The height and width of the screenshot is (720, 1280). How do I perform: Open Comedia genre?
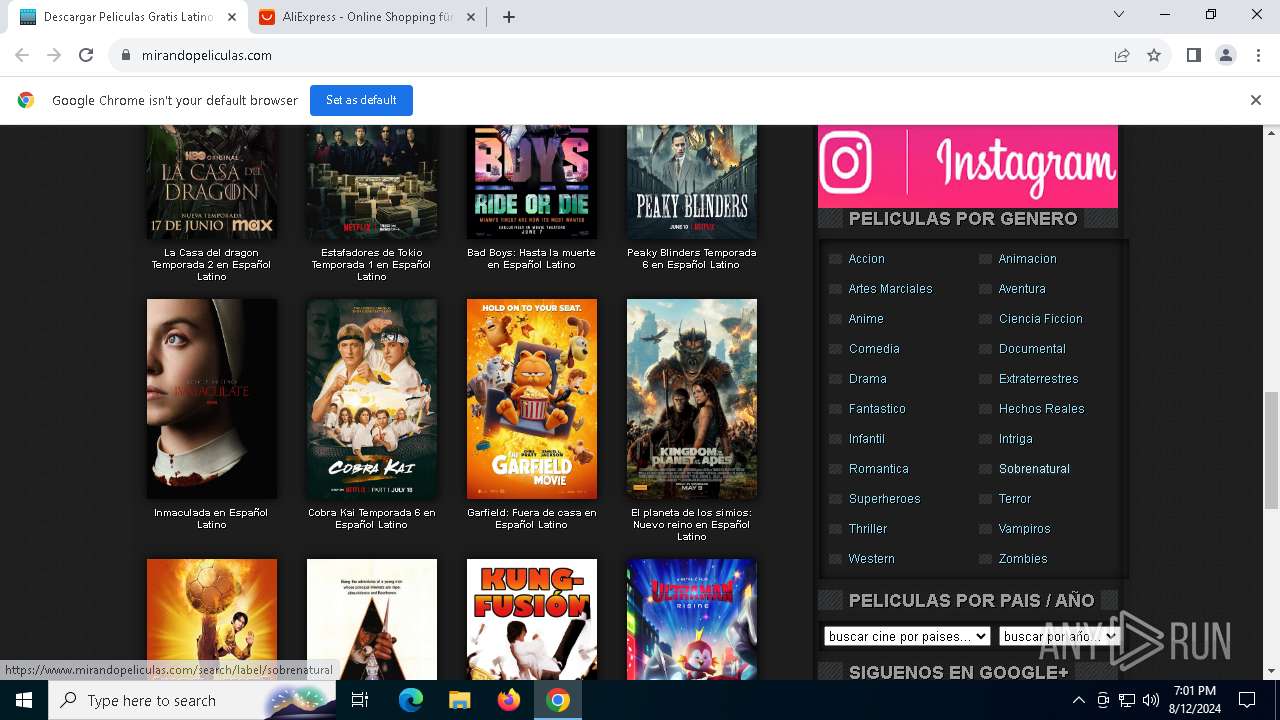[x=874, y=349]
